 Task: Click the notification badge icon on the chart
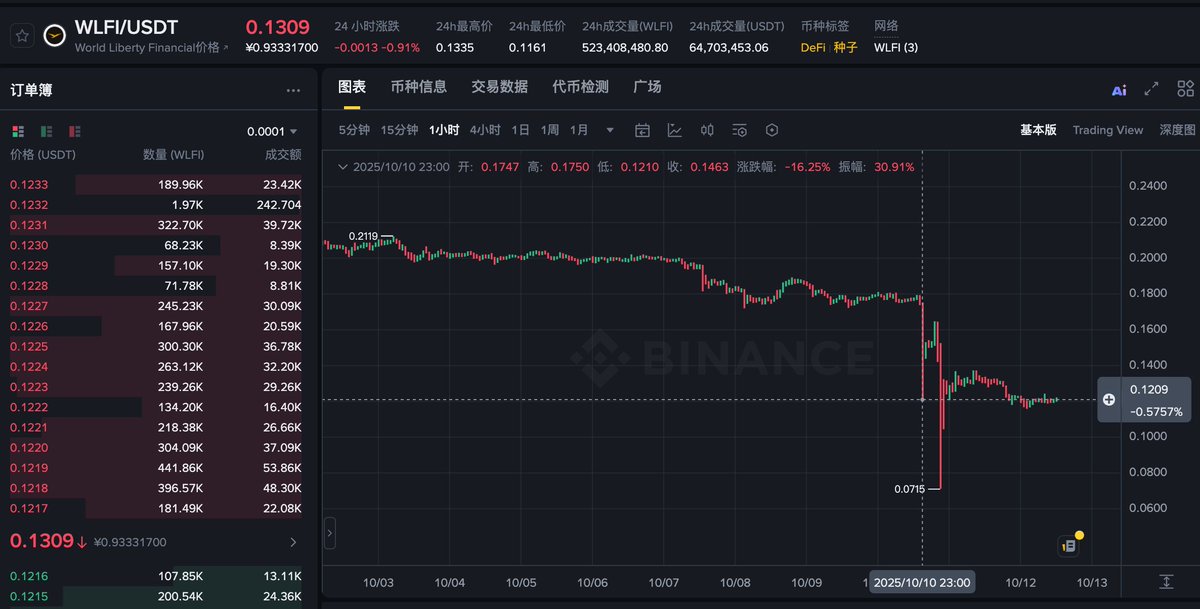[x=1068, y=545]
